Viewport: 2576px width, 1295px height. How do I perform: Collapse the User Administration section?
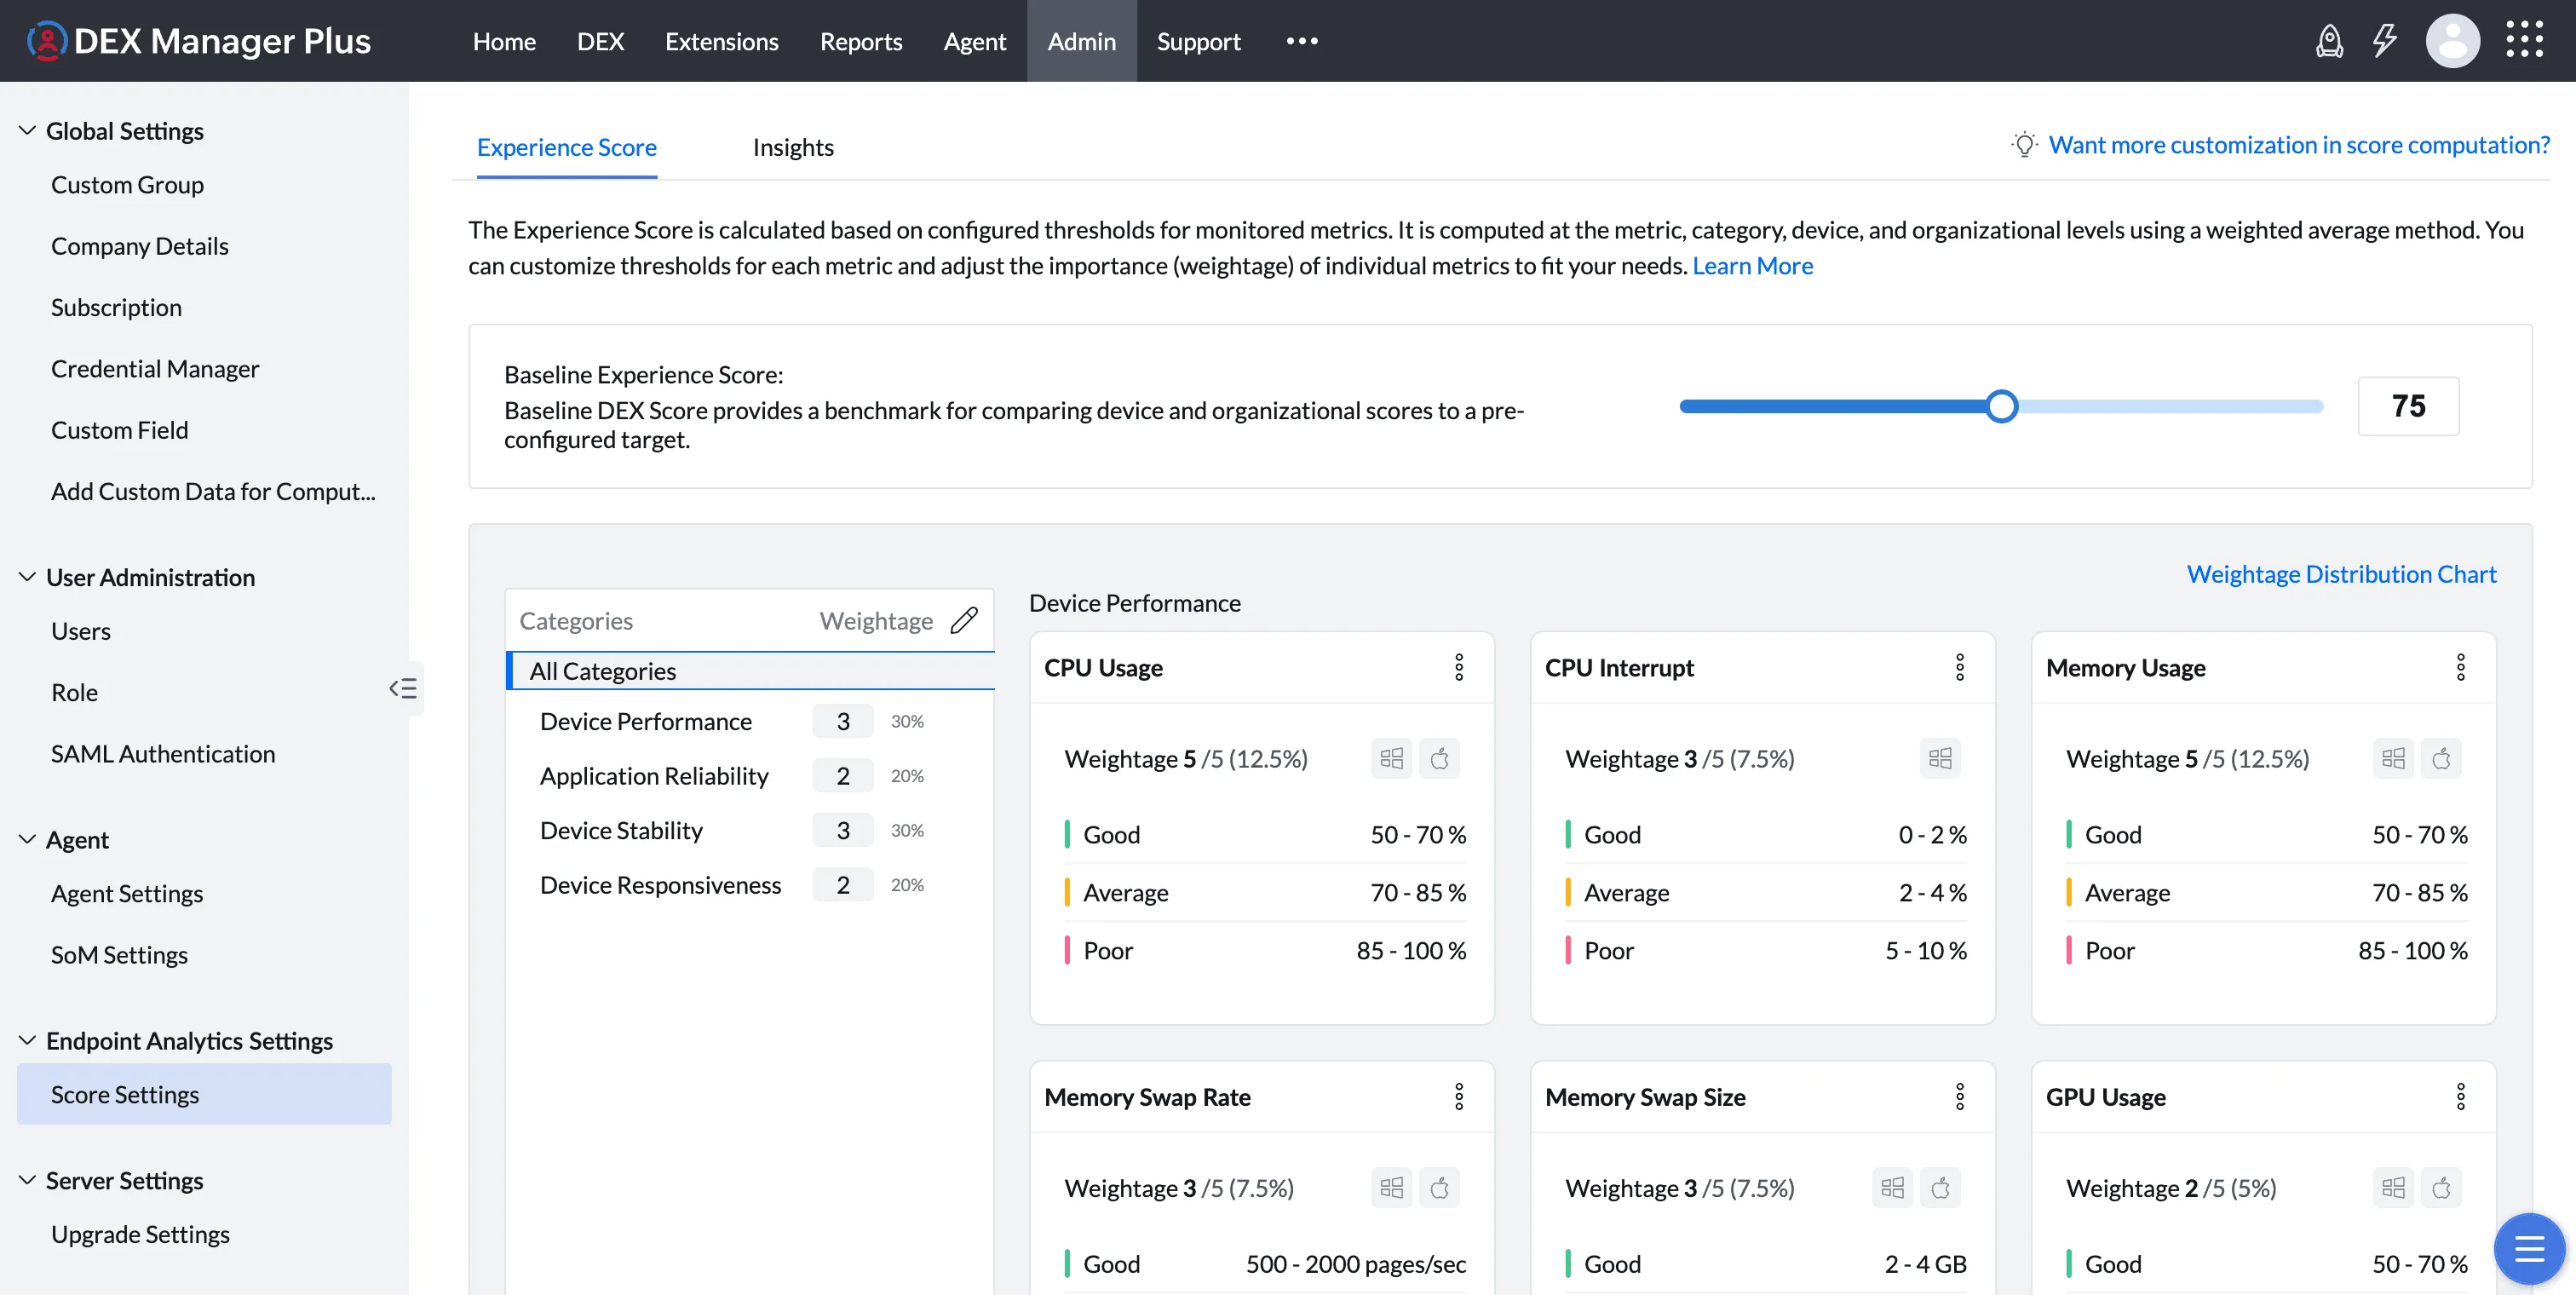[28, 577]
